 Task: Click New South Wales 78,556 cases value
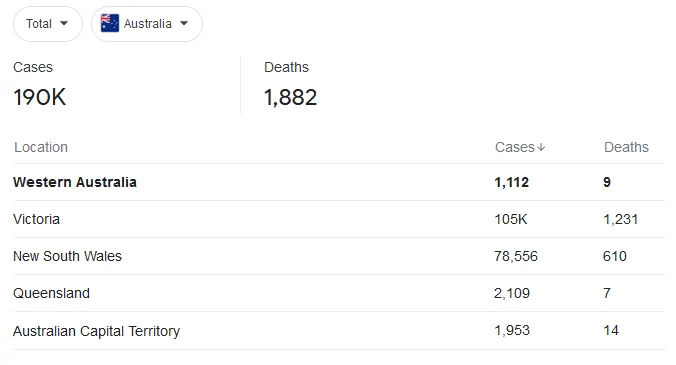tap(516, 256)
